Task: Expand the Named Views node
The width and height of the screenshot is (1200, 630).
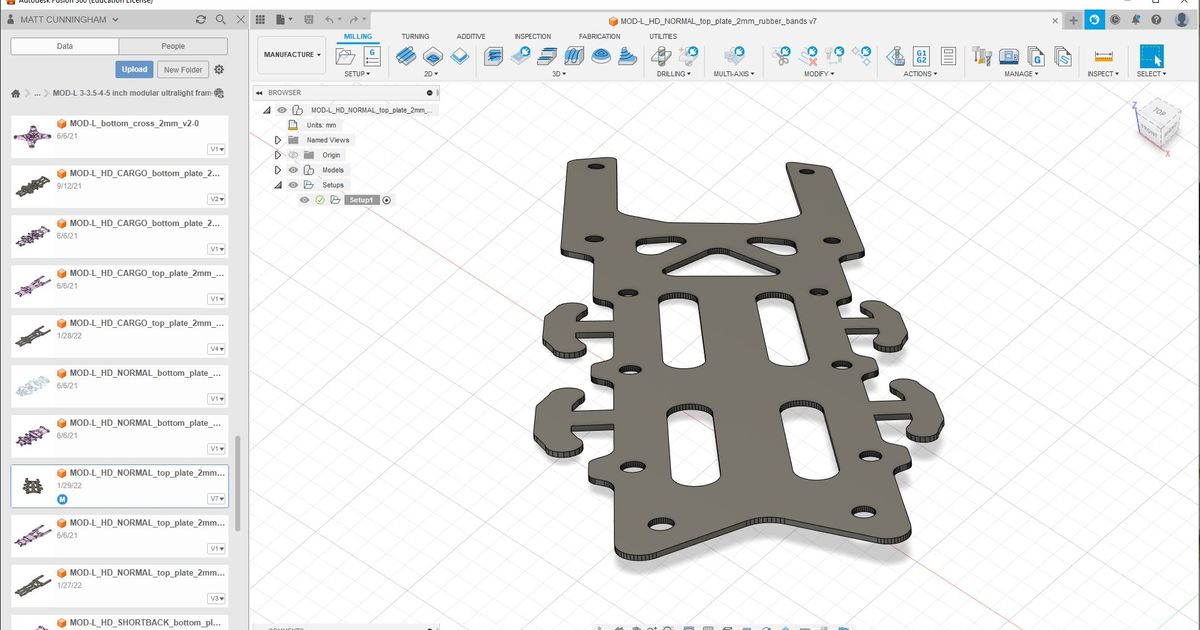Action: point(279,139)
